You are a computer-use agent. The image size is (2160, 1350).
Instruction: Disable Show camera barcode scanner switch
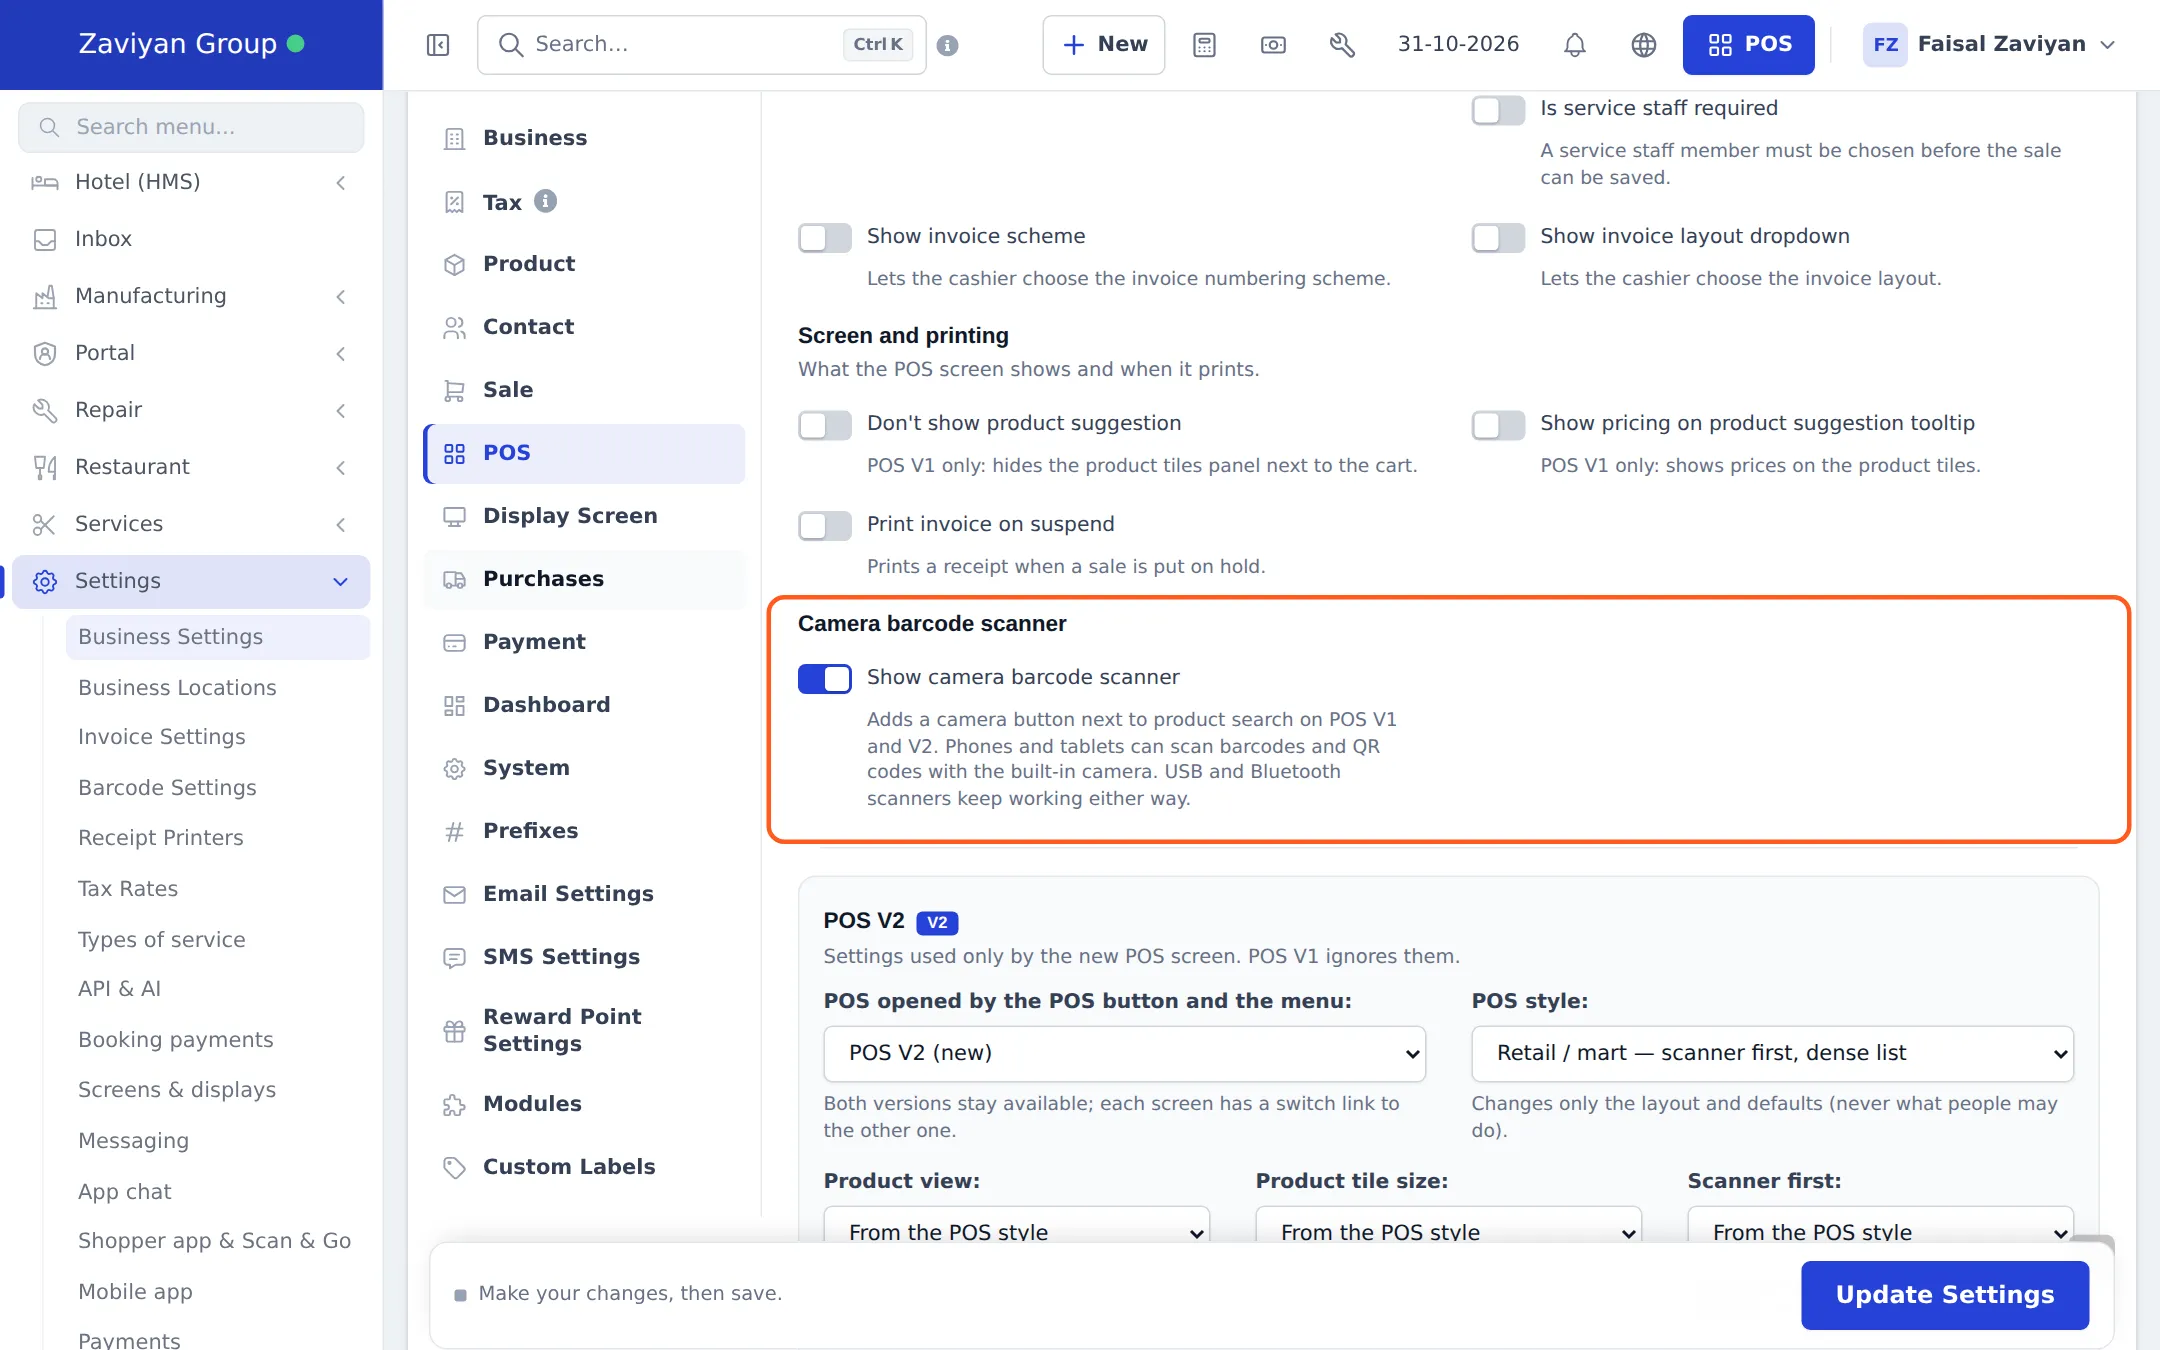825,678
